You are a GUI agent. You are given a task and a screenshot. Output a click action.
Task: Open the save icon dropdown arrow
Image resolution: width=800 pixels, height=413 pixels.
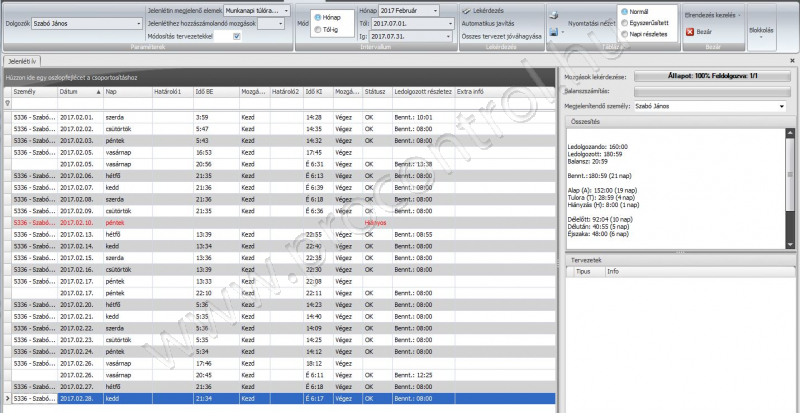563,33
